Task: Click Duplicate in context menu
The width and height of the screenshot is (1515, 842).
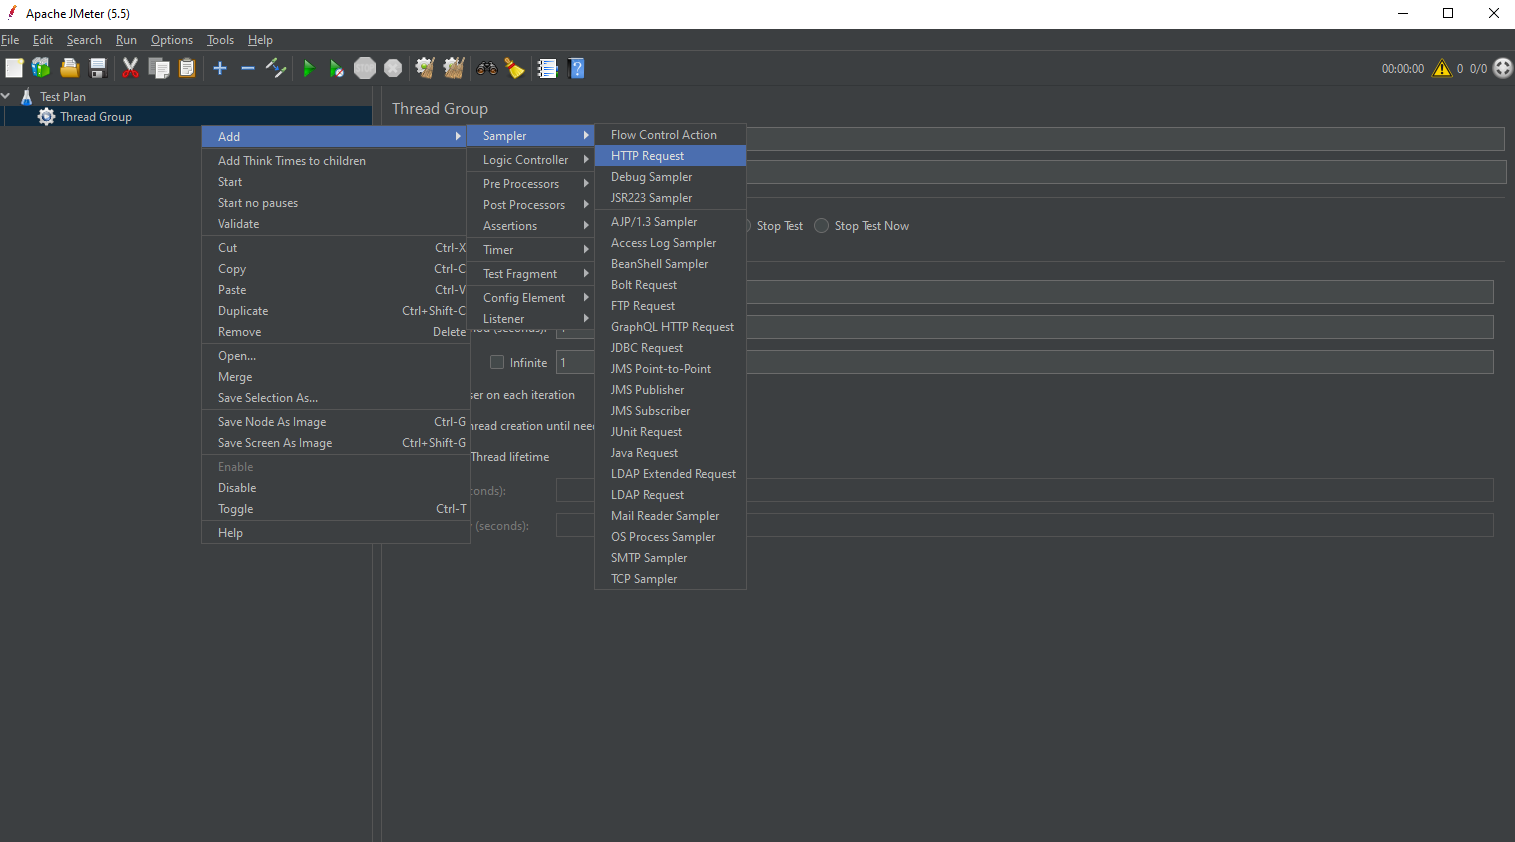Action: (335, 311)
